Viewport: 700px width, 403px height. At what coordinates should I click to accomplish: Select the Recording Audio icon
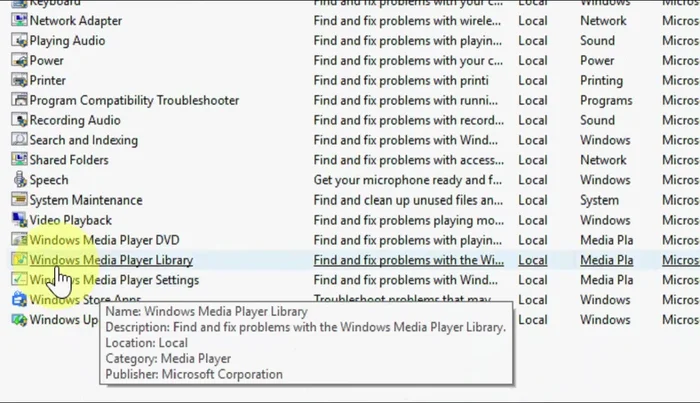coord(19,121)
